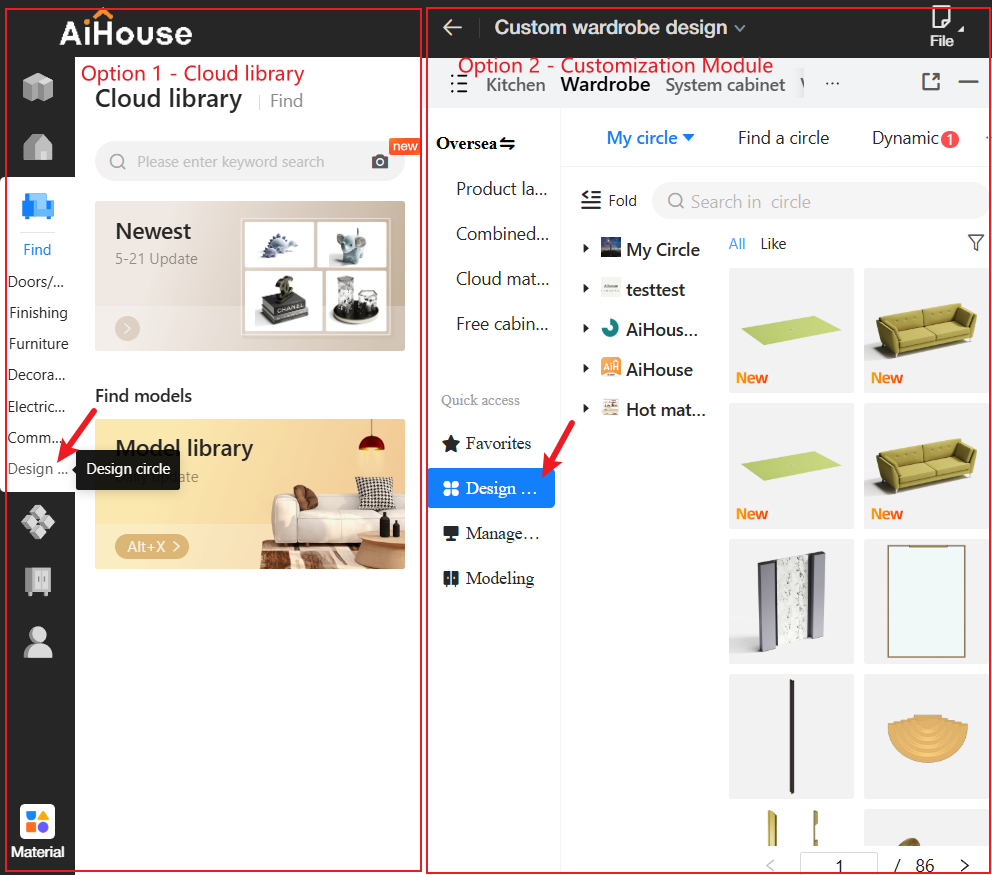Open the Electric... category
Screen dimensions: 992x875
[37, 406]
